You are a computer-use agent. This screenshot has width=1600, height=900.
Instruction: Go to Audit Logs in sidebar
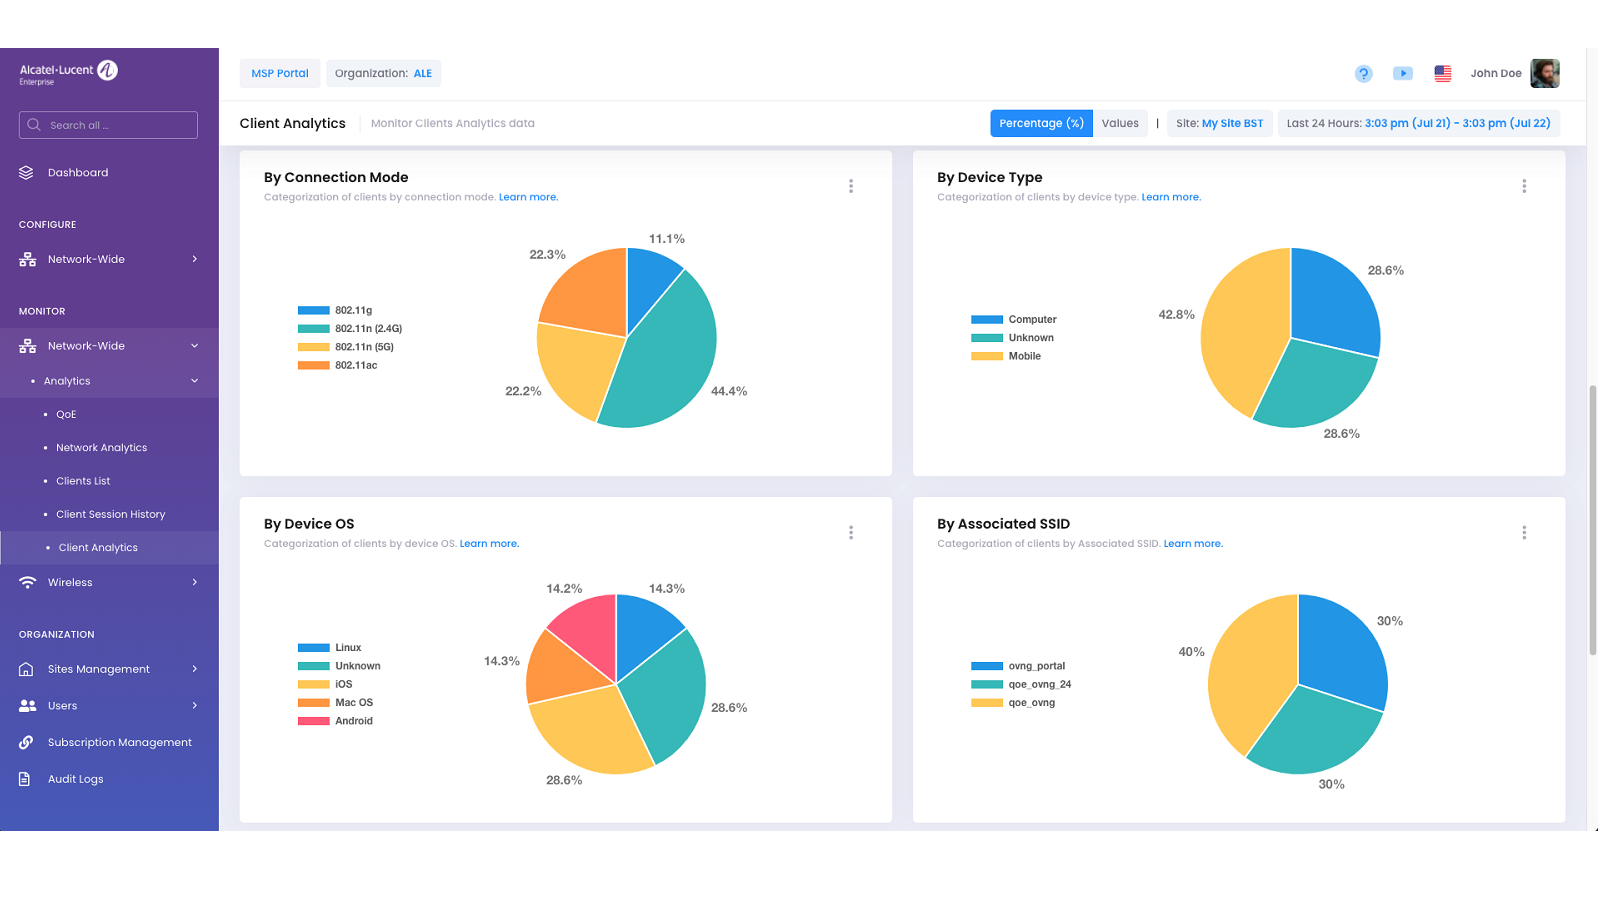coord(75,779)
